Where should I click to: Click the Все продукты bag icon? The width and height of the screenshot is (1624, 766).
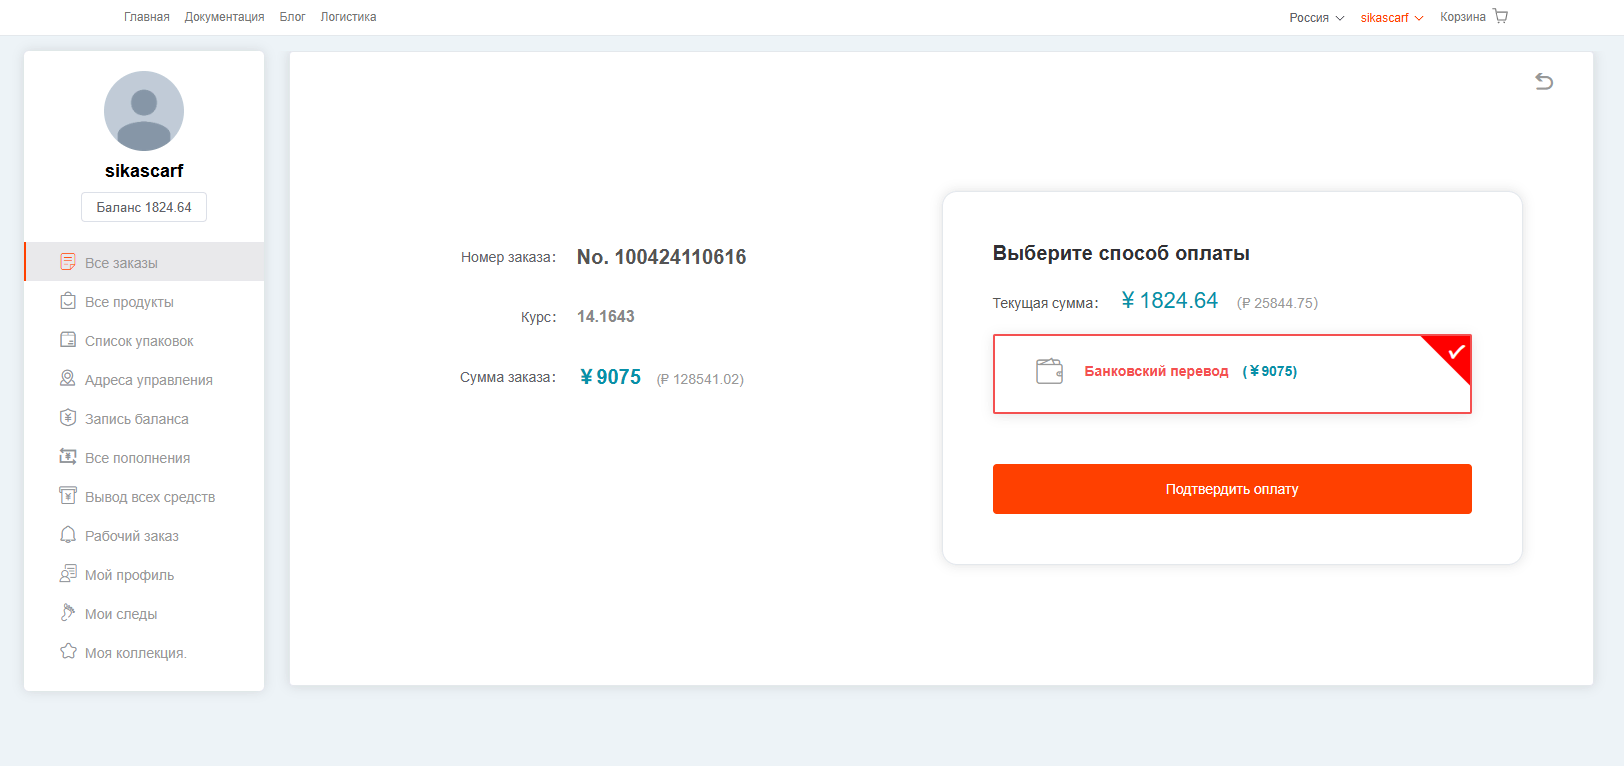click(x=68, y=301)
